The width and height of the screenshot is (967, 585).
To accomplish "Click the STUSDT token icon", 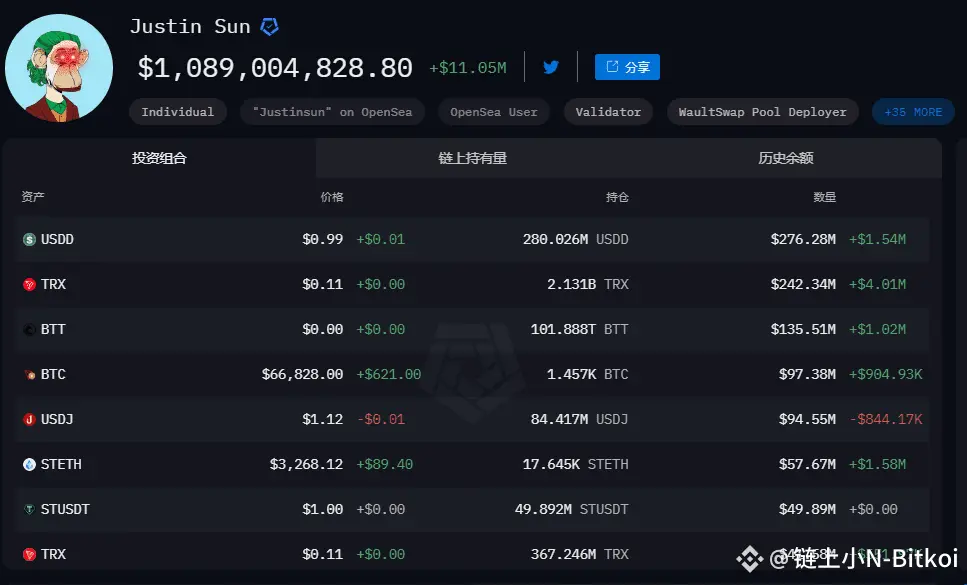I will tap(29, 509).
